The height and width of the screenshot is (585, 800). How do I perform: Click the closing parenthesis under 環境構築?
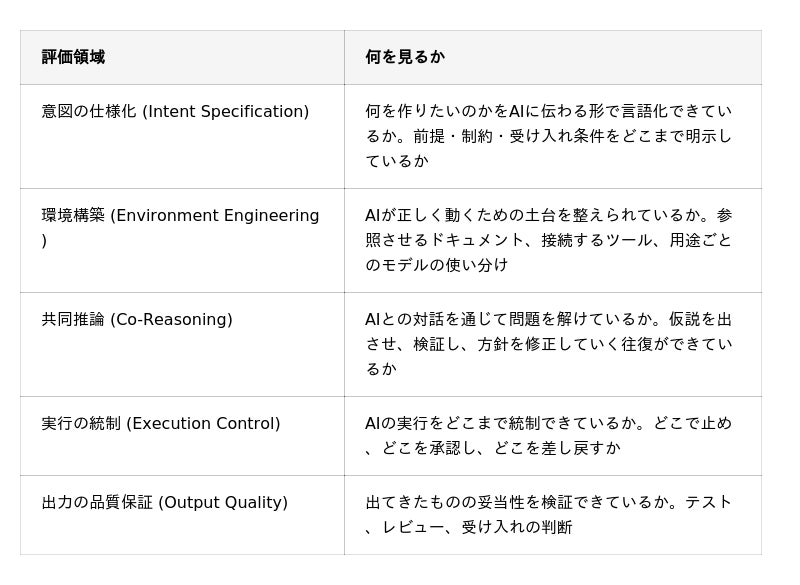44,240
